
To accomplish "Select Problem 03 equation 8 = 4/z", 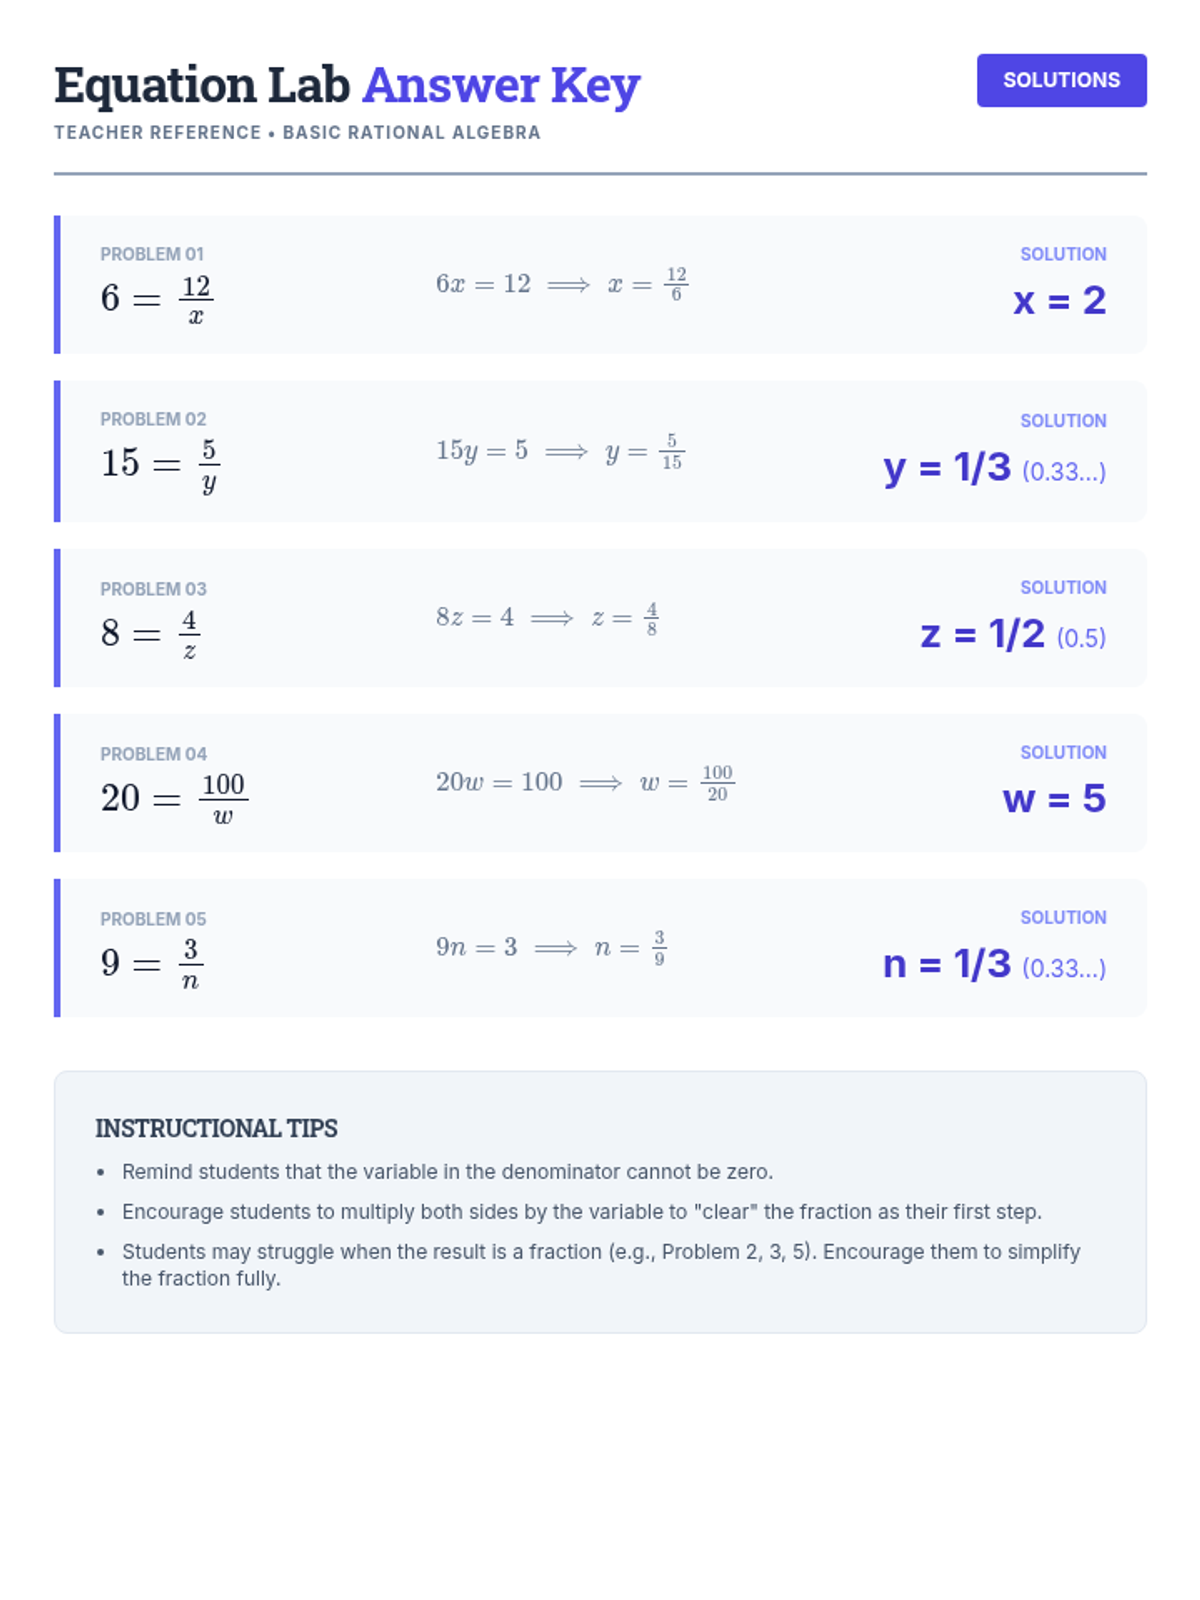I will 150,633.
